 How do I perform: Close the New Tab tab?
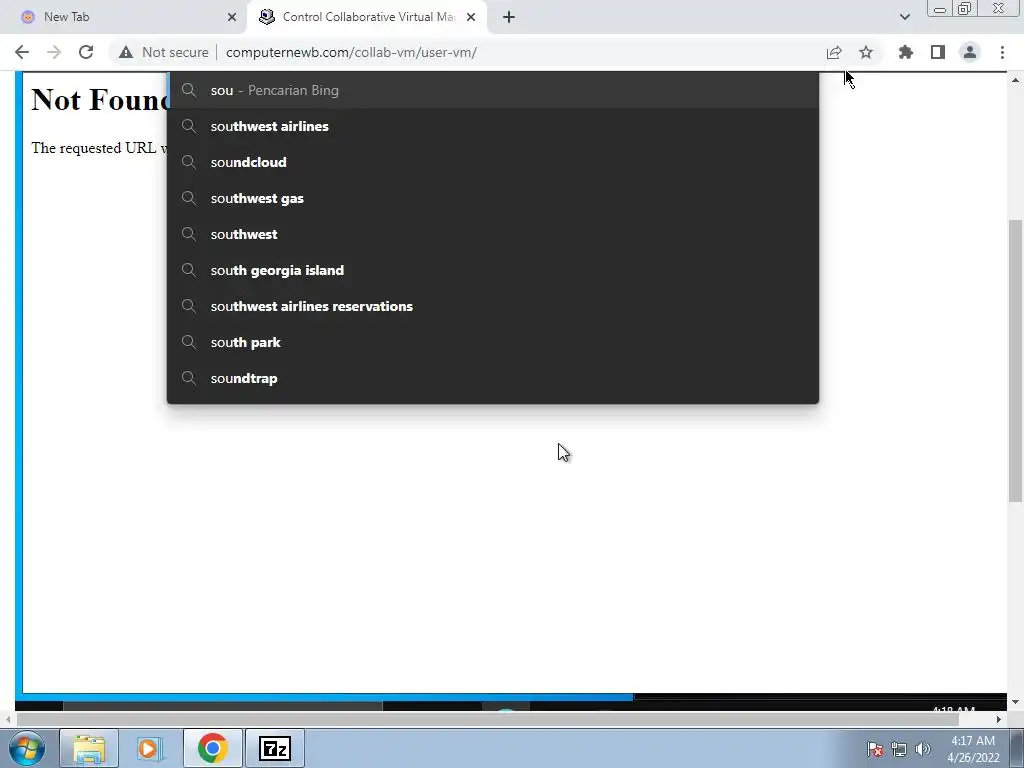pyautogui.click(x=232, y=17)
